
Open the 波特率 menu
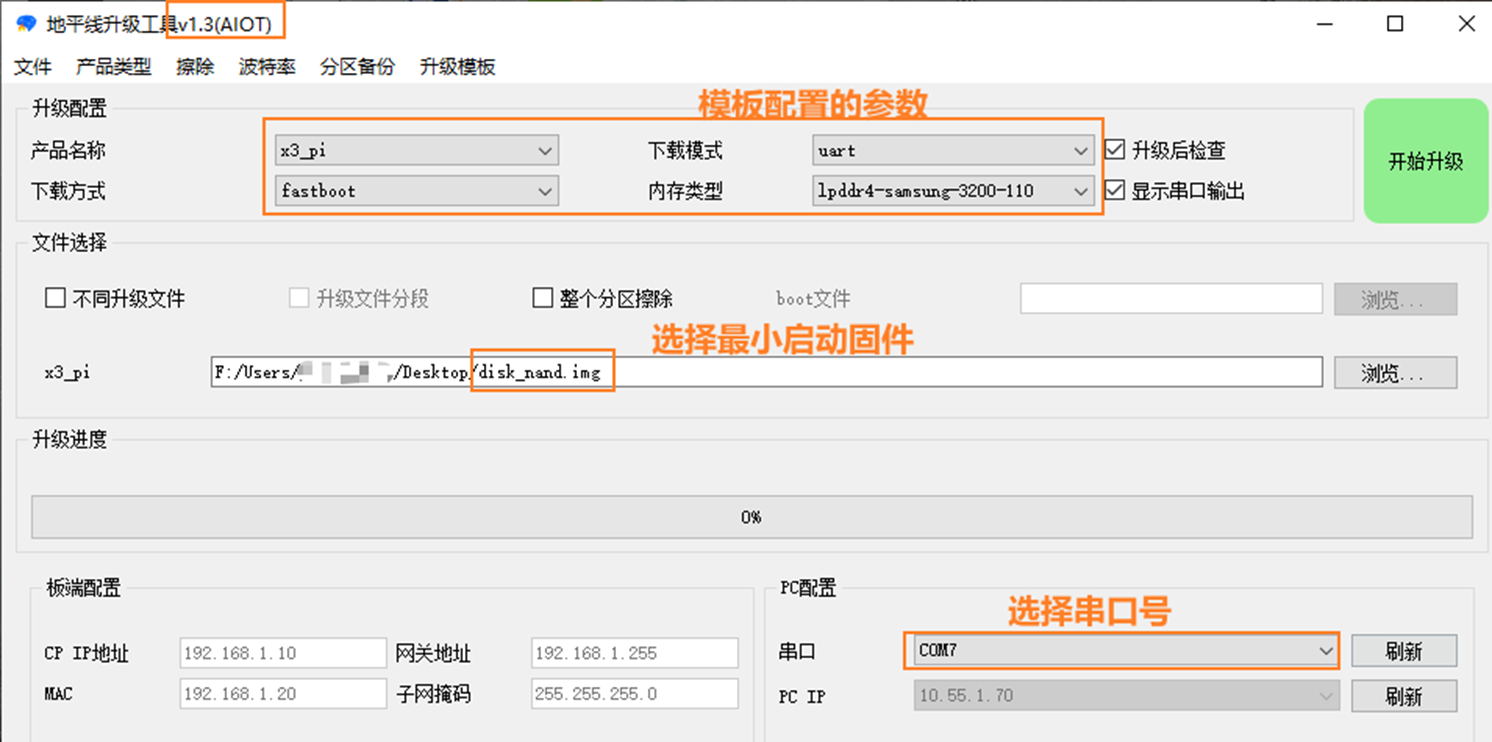point(267,67)
